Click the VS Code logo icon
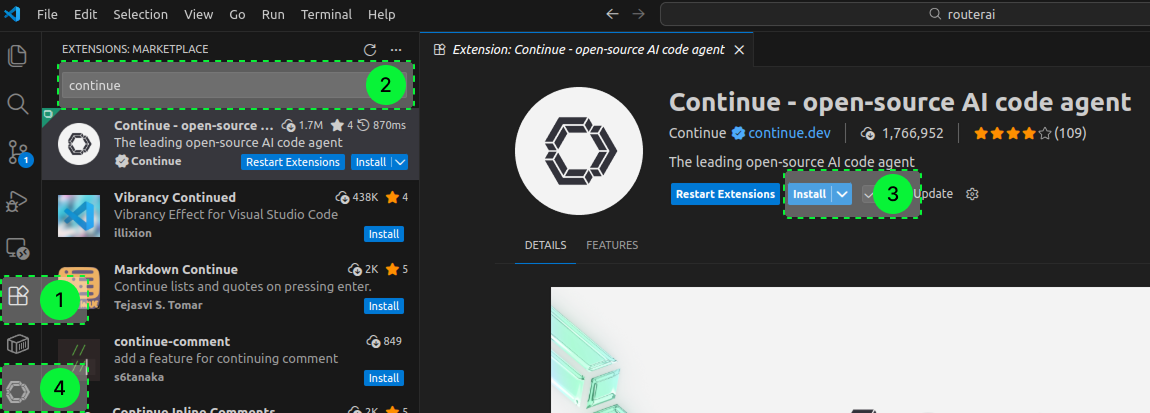 [12, 14]
